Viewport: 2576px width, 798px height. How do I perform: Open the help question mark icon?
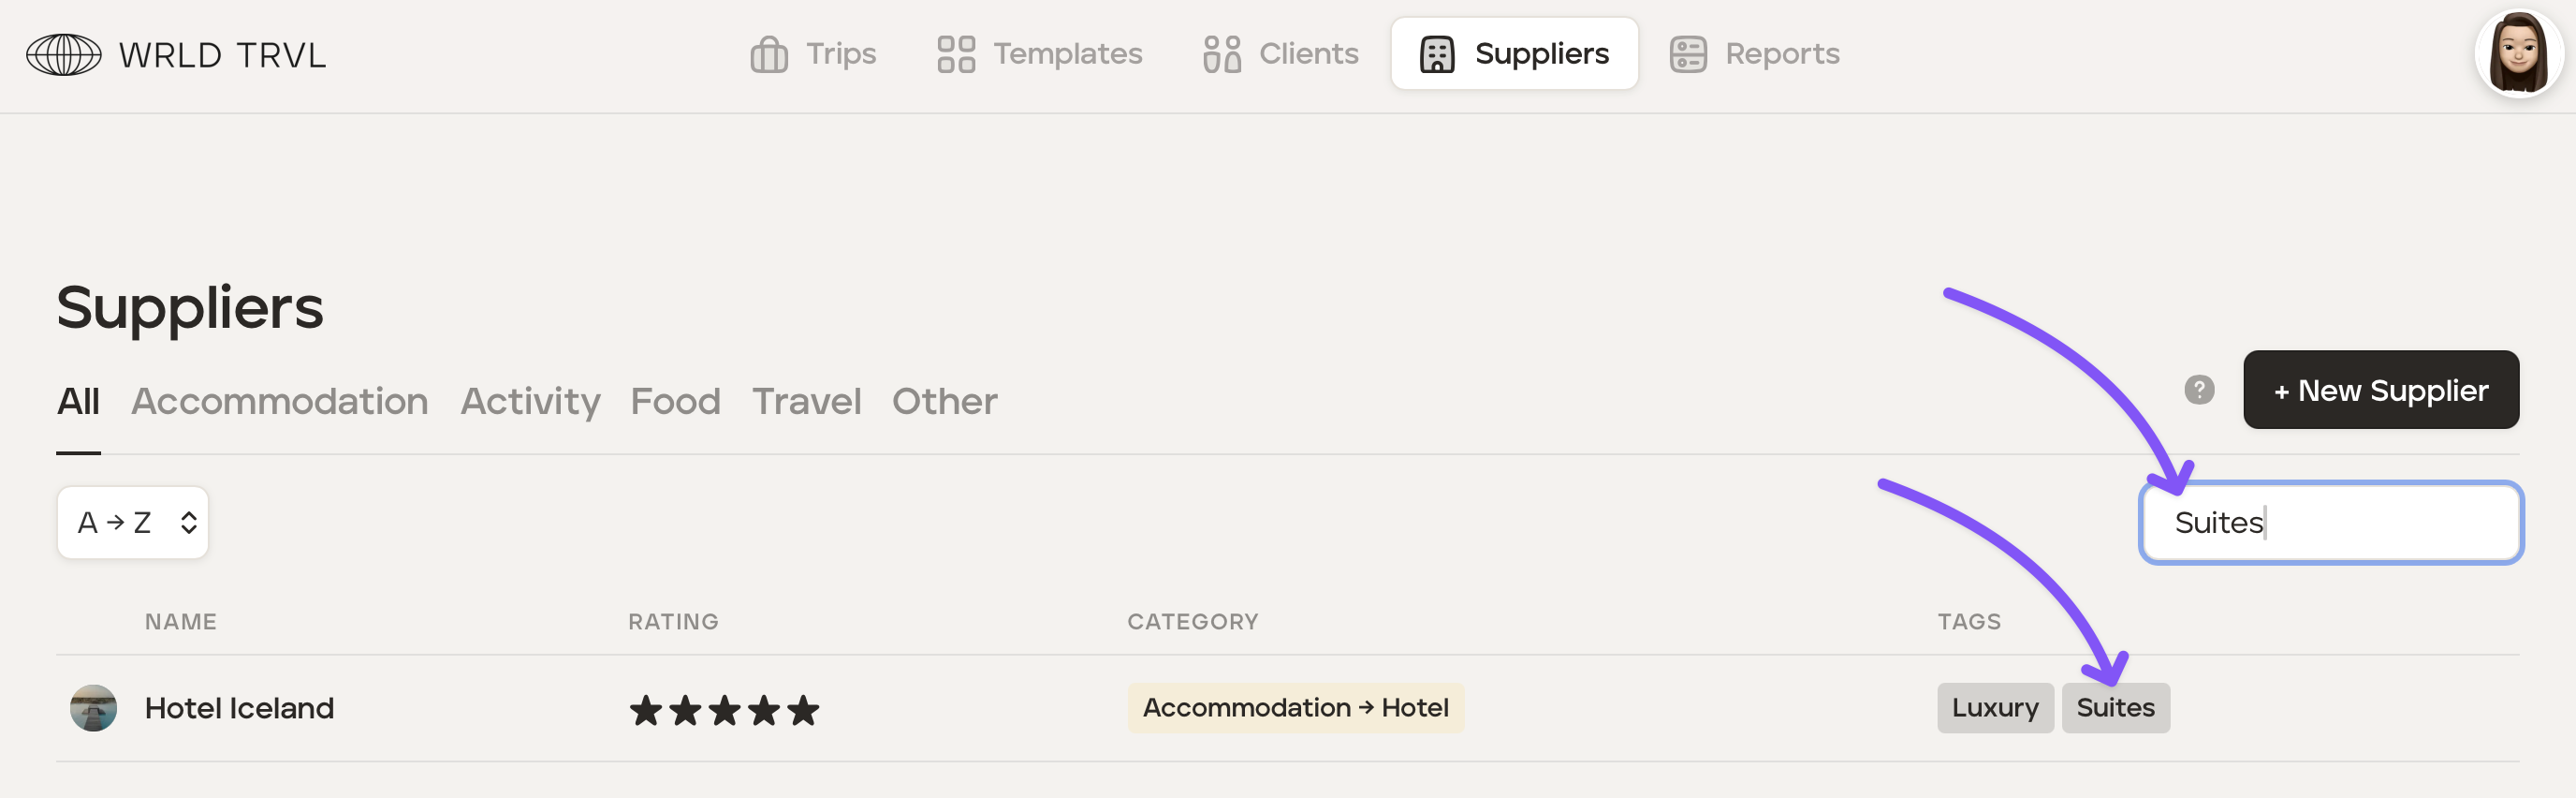tap(2198, 390)
